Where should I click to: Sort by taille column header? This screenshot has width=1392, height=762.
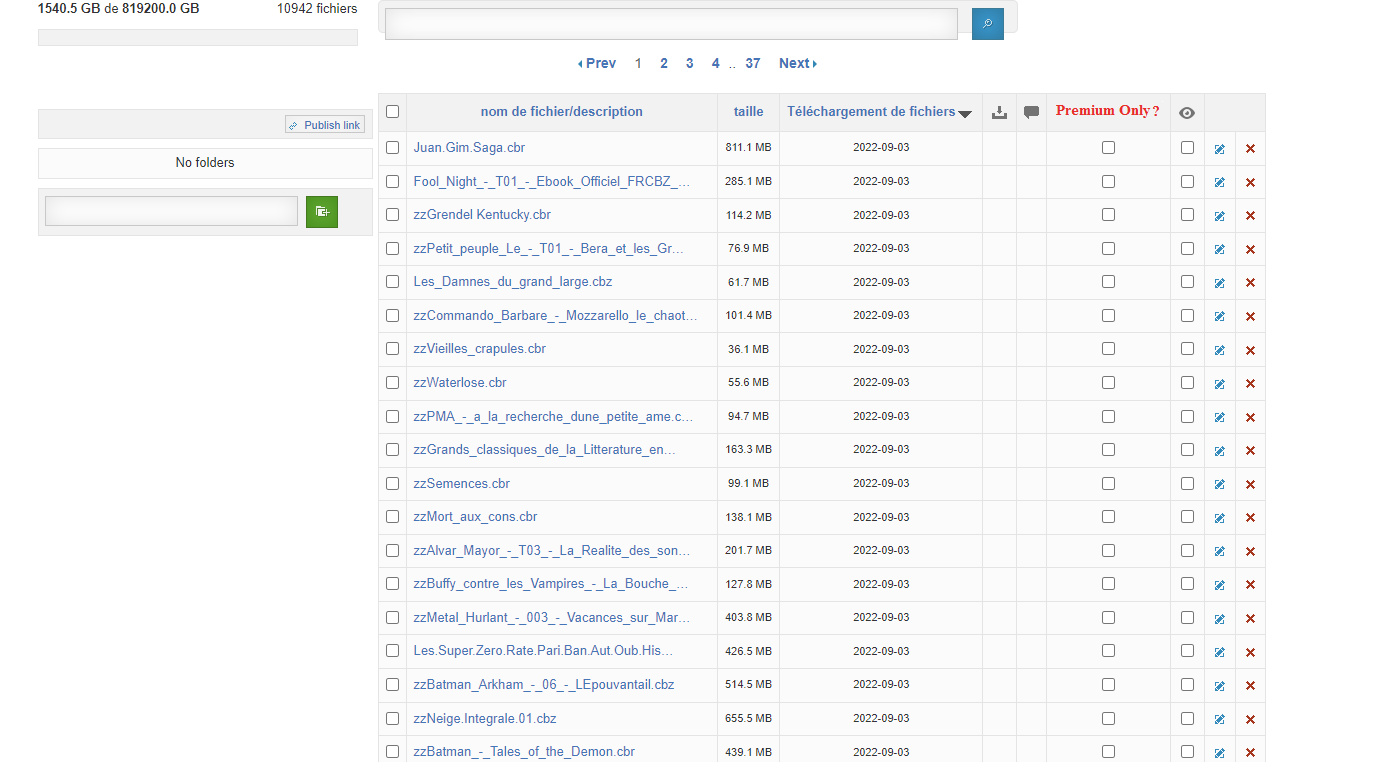coord(748,112)
